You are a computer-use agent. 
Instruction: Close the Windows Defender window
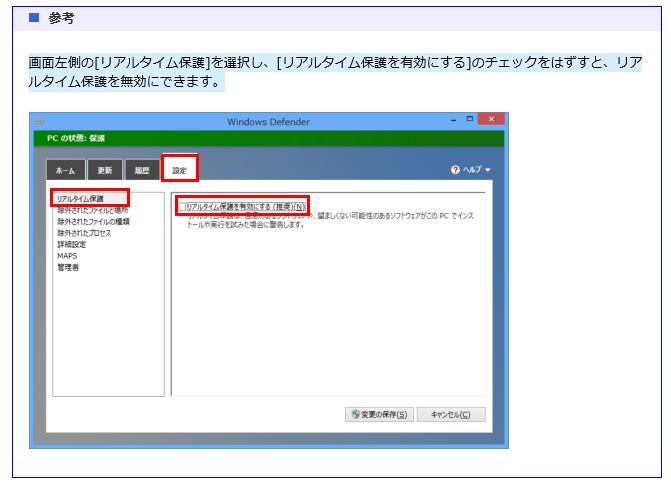[x=491, y=119]
